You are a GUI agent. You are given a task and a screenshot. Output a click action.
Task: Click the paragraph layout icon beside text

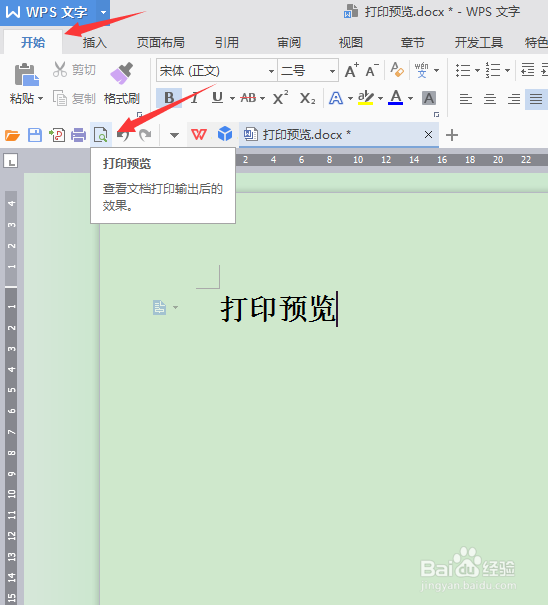(159, 308)
